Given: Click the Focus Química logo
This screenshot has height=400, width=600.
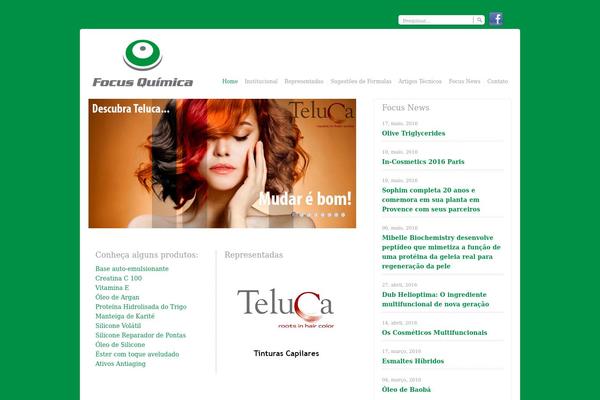Looking at the screenshot, I should (143, 64).
